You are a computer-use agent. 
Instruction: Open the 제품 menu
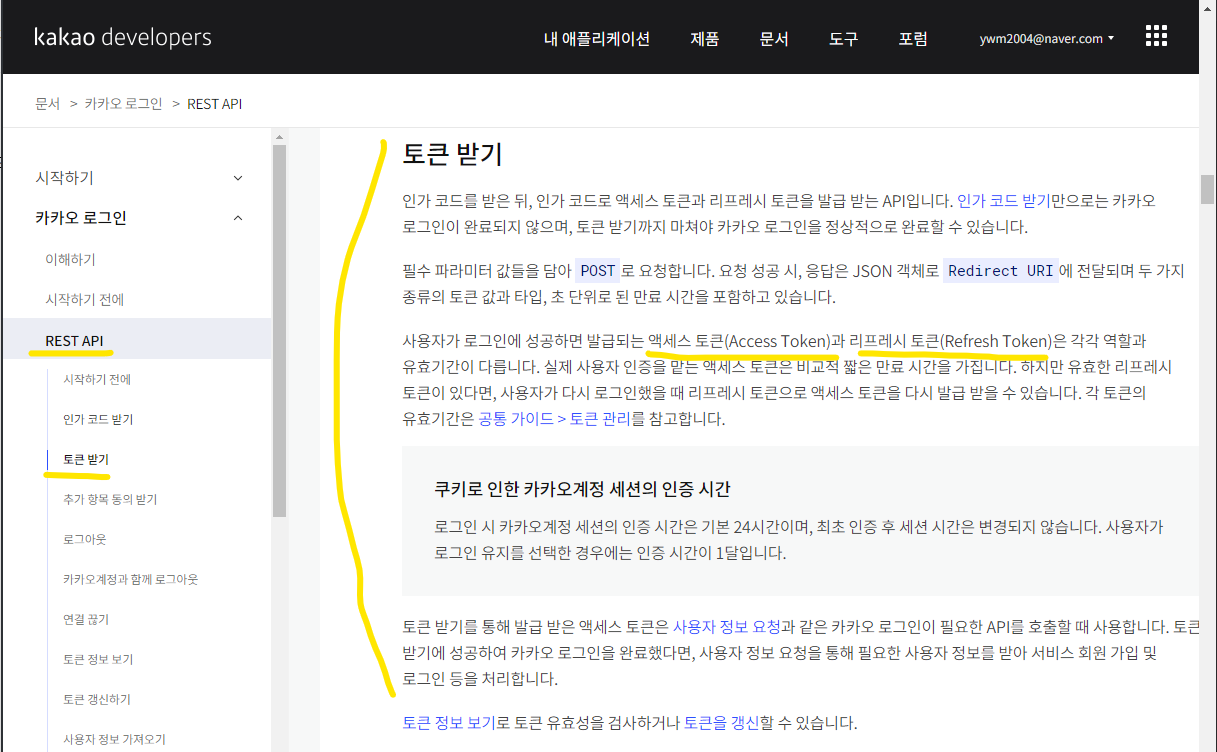704,39
